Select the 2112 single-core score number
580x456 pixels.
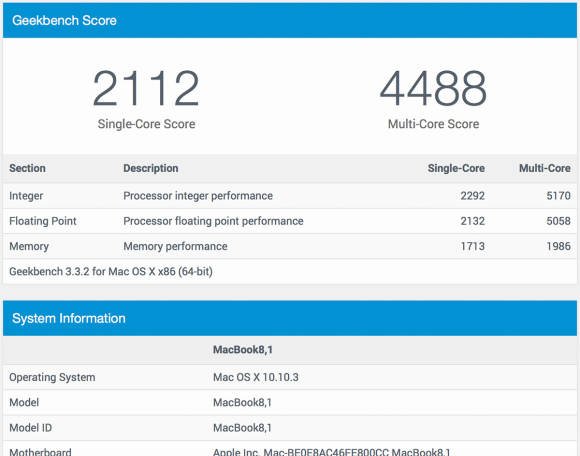(146, 89)
